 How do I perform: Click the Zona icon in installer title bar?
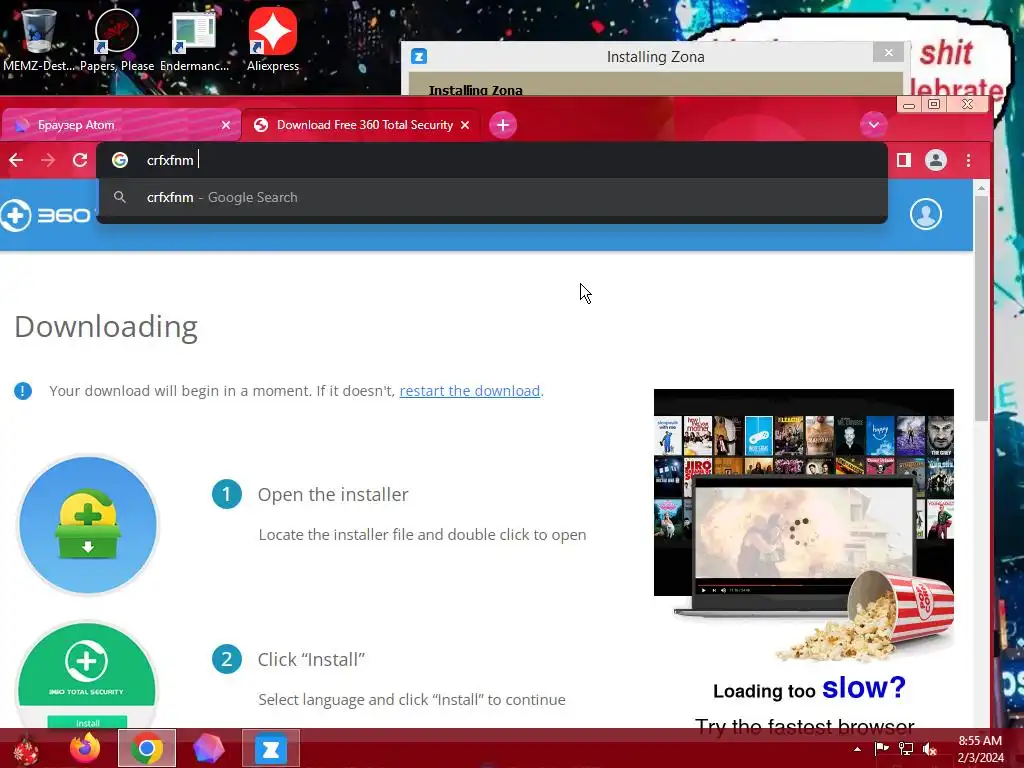point(419,57)
